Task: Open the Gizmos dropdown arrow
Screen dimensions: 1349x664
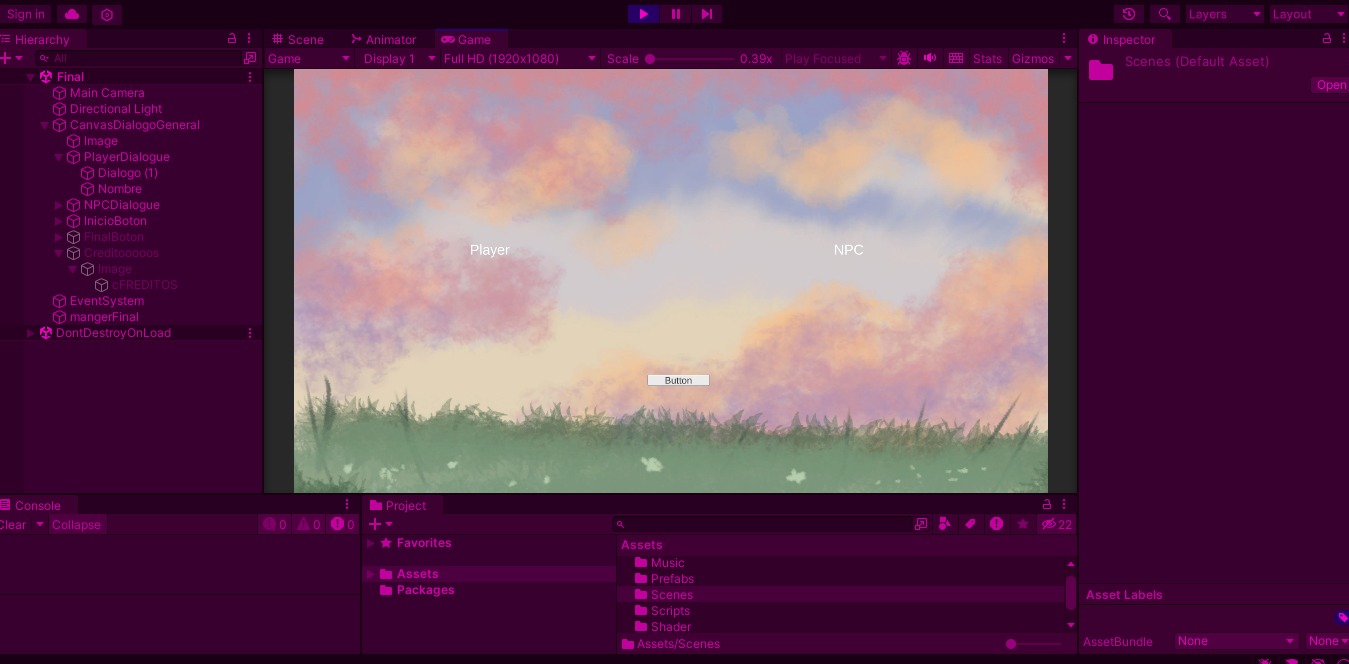Action: point(1067,58)
